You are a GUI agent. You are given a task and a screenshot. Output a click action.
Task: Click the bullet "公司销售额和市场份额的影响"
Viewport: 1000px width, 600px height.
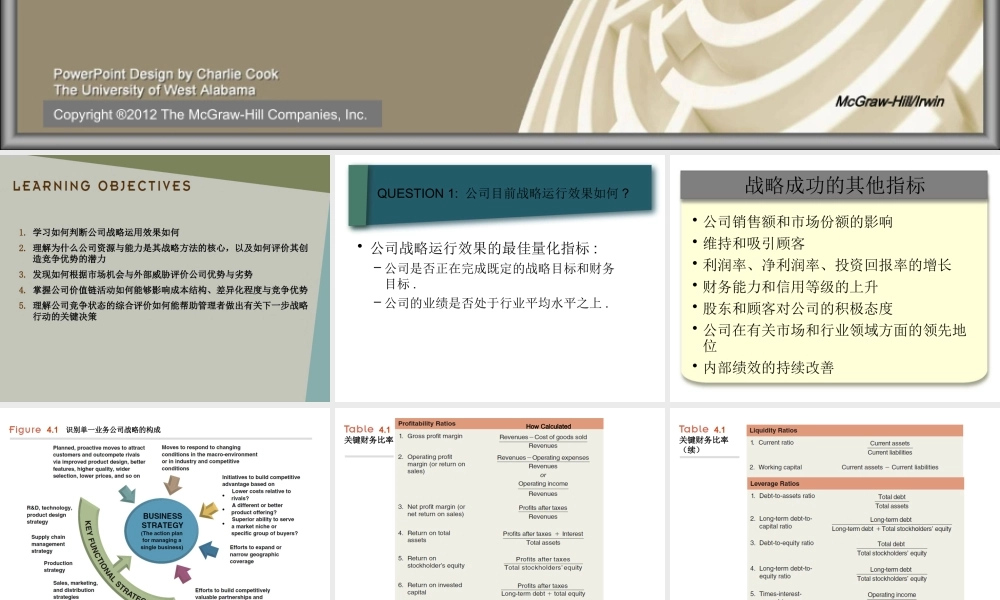(x=798, y=222)
